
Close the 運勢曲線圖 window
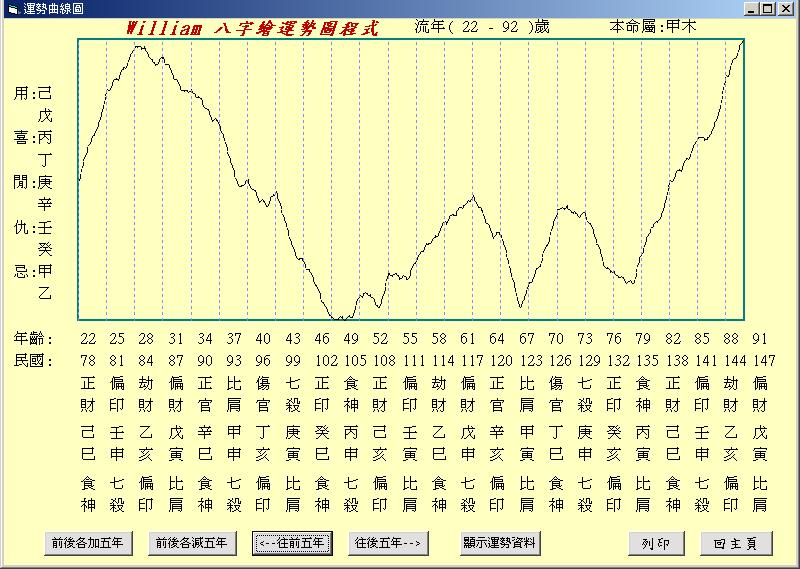(785, 9)
